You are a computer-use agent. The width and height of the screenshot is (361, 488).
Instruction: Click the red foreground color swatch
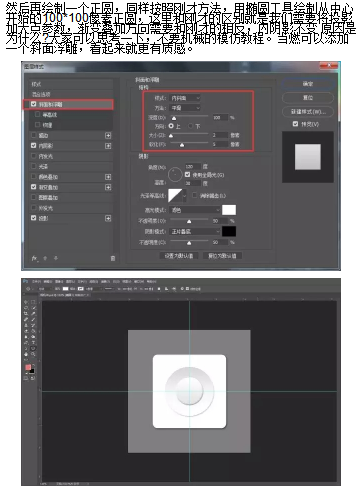click(x=28, y=367)
